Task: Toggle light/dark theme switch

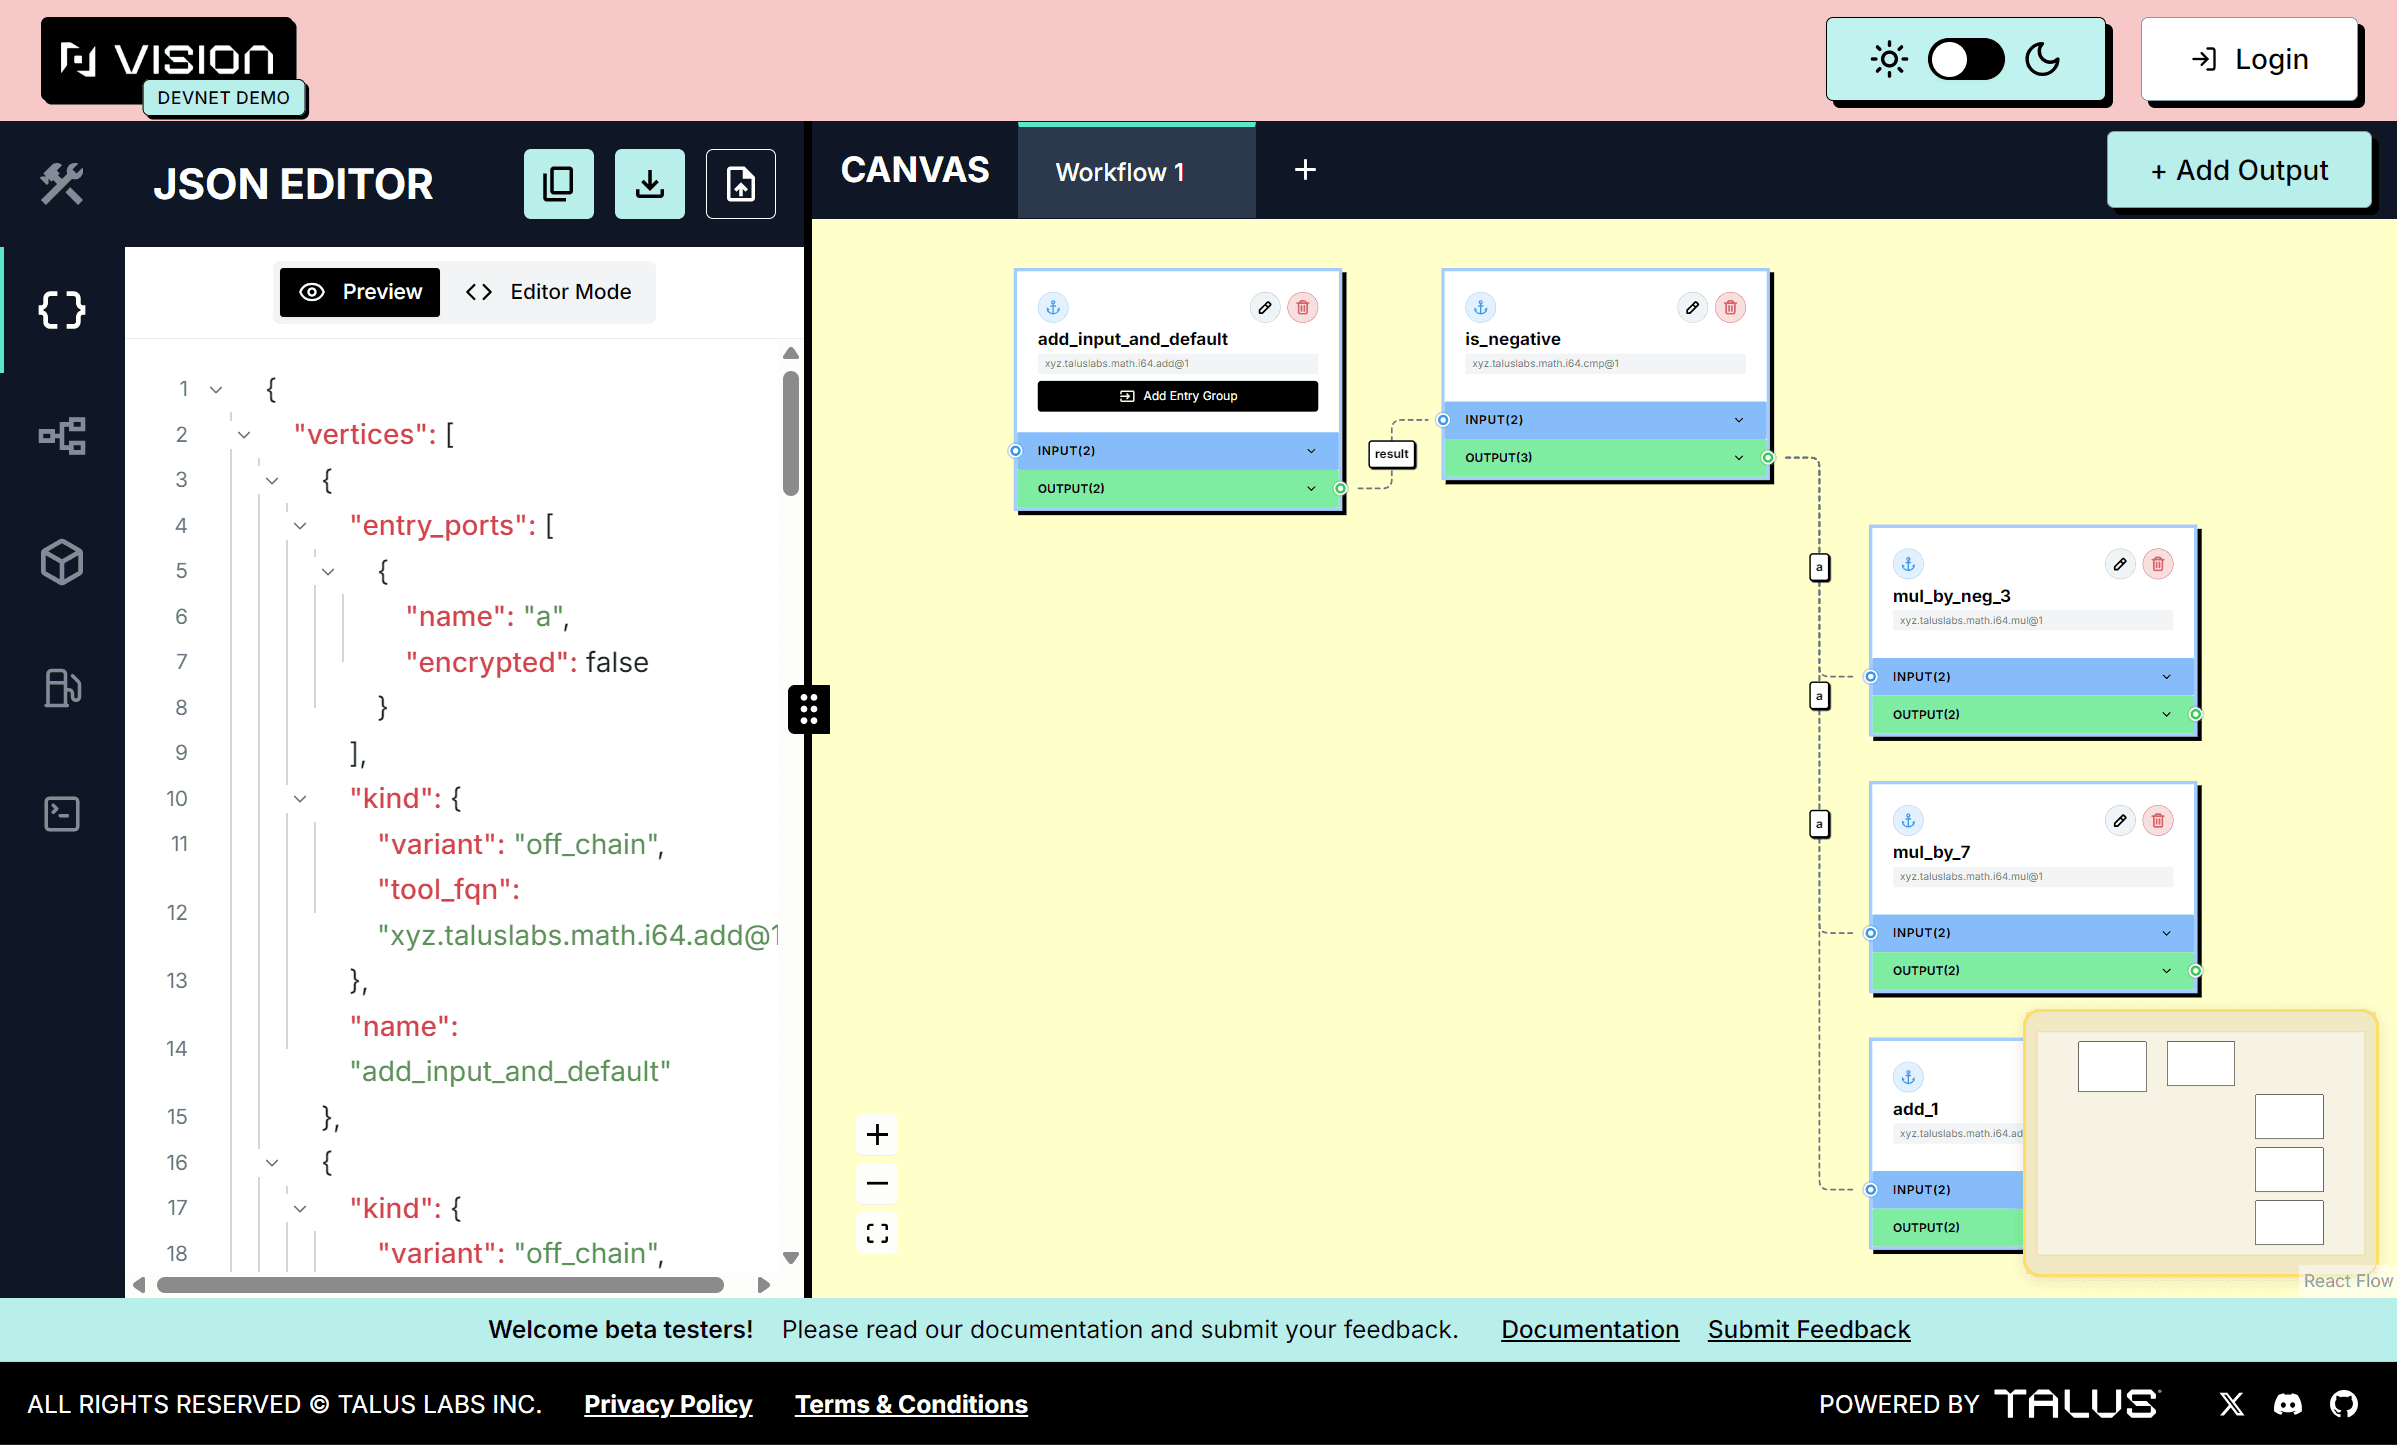Action: coord(1965,60)
